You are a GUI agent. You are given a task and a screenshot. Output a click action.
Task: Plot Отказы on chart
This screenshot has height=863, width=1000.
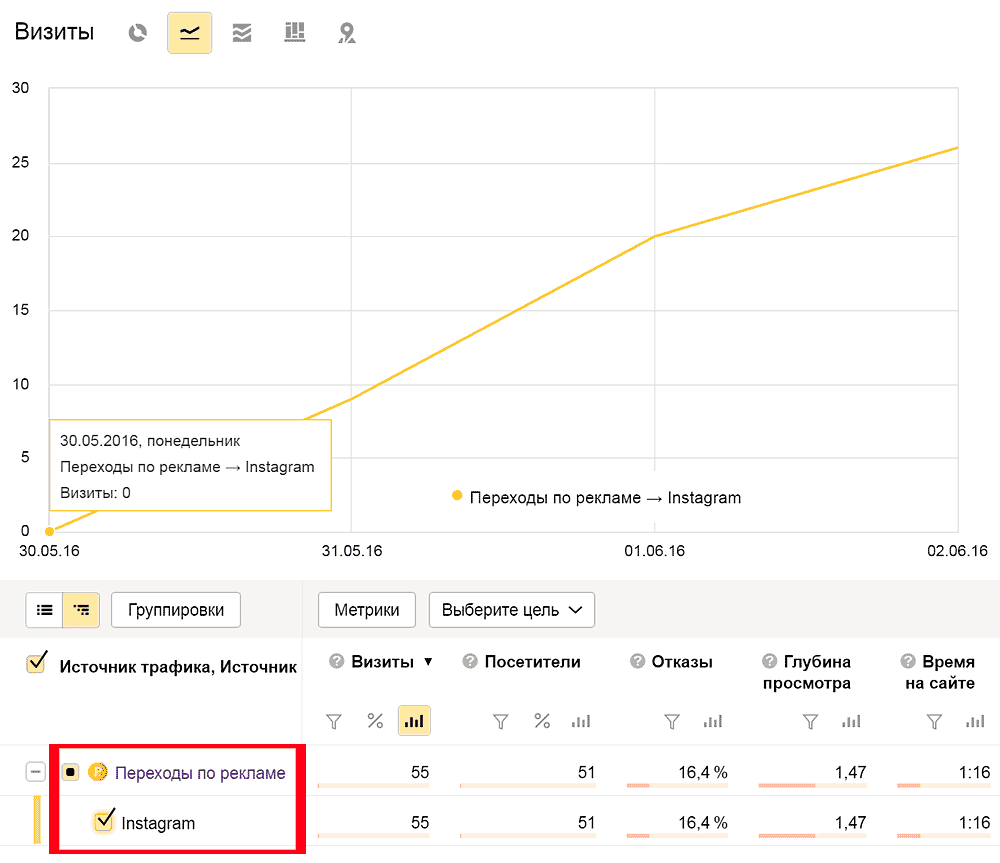point(712,721)
